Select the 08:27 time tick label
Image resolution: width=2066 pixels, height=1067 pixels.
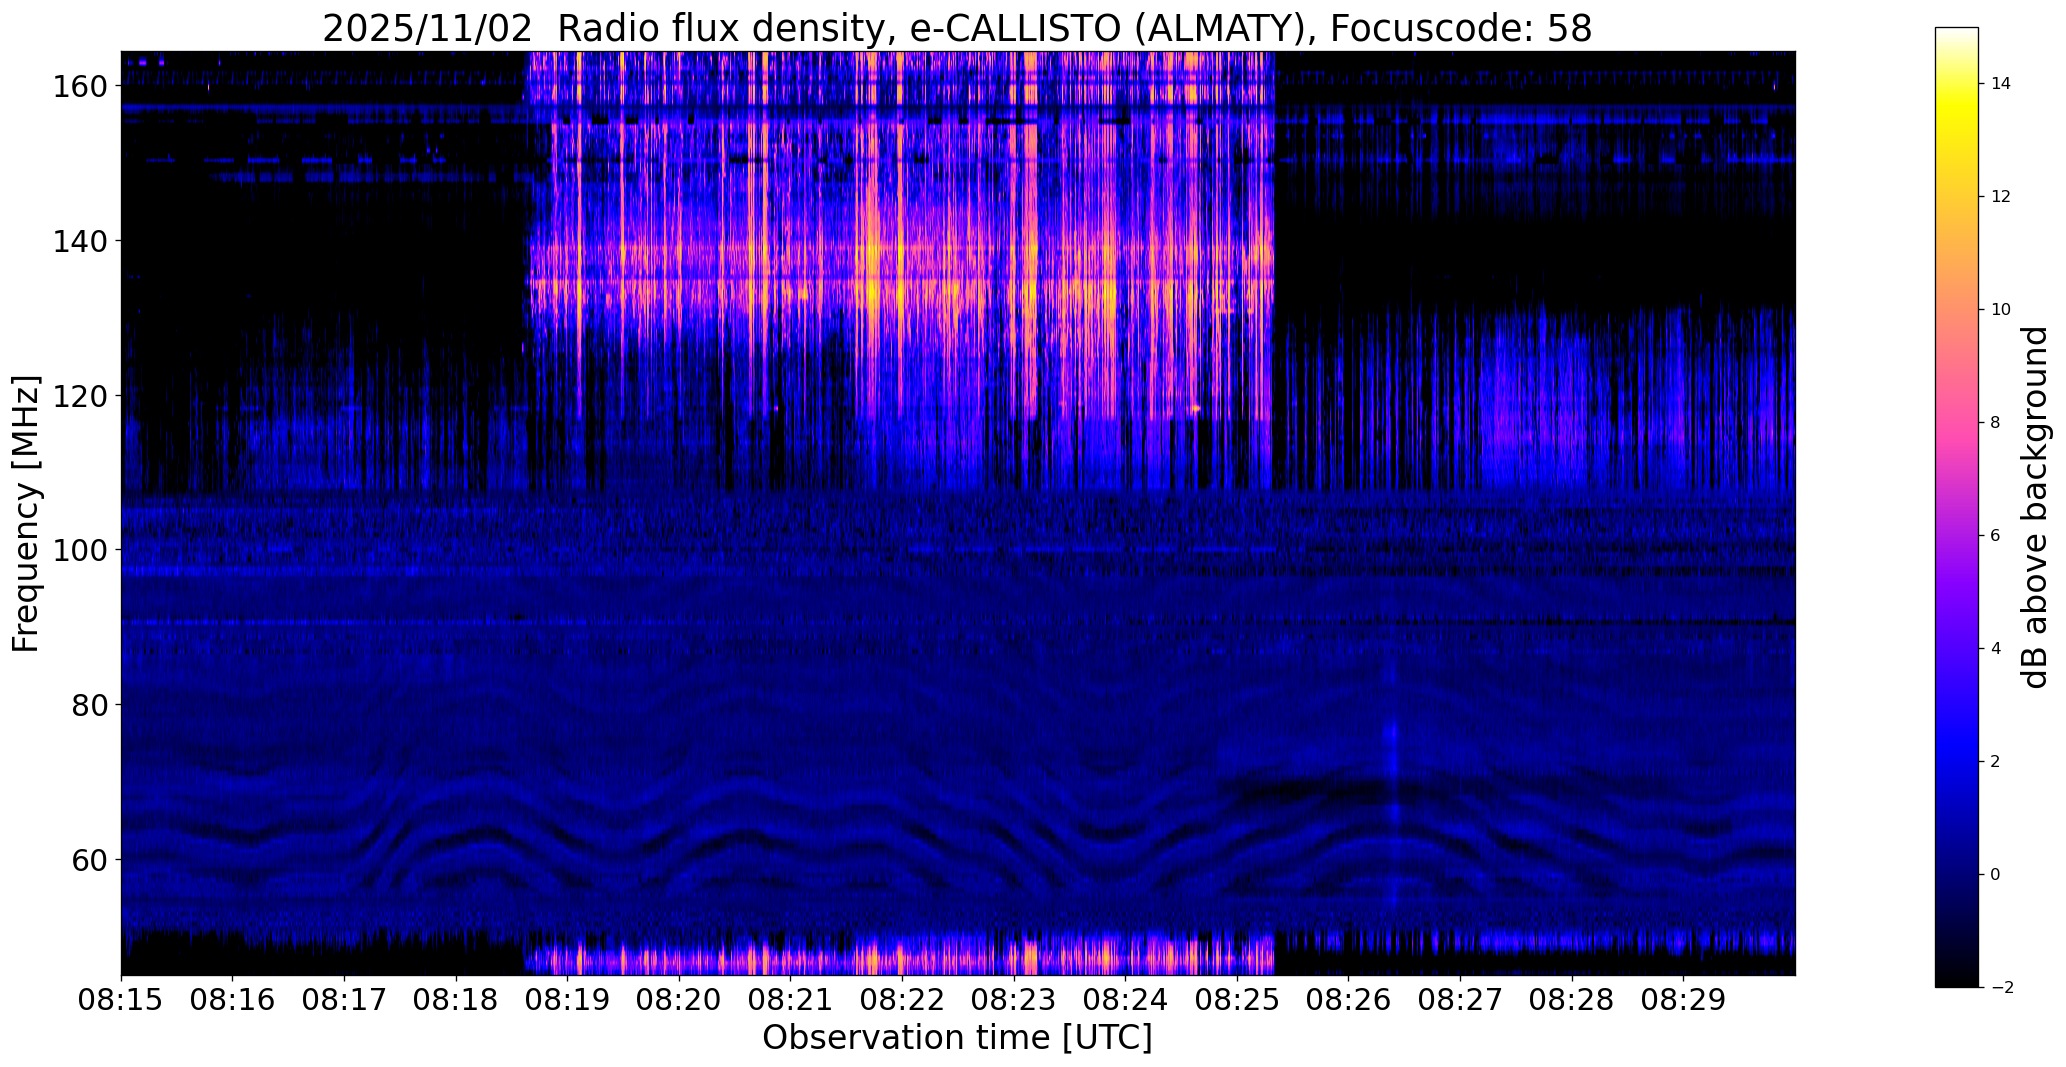[1461, 999]
